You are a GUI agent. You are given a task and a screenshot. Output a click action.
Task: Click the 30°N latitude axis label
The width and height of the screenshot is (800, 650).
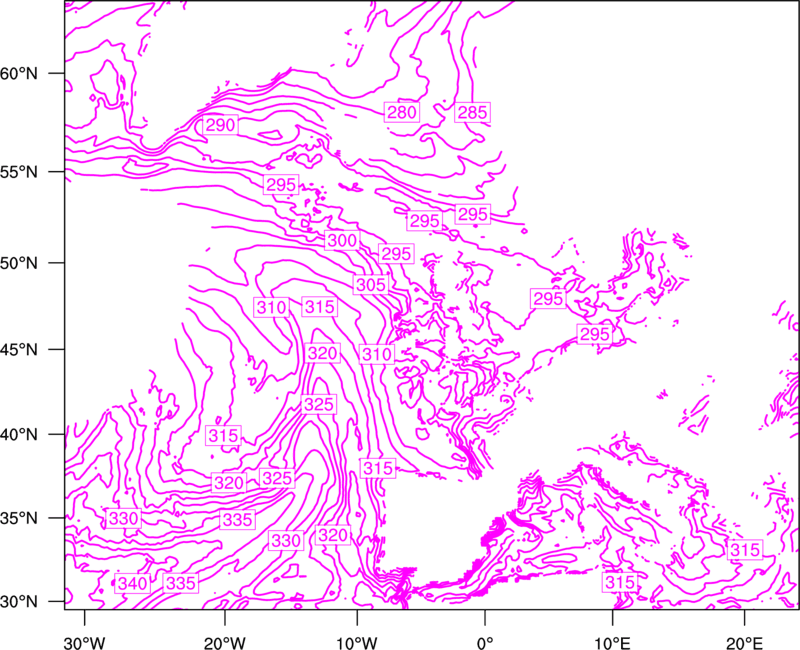pos(19,602)
